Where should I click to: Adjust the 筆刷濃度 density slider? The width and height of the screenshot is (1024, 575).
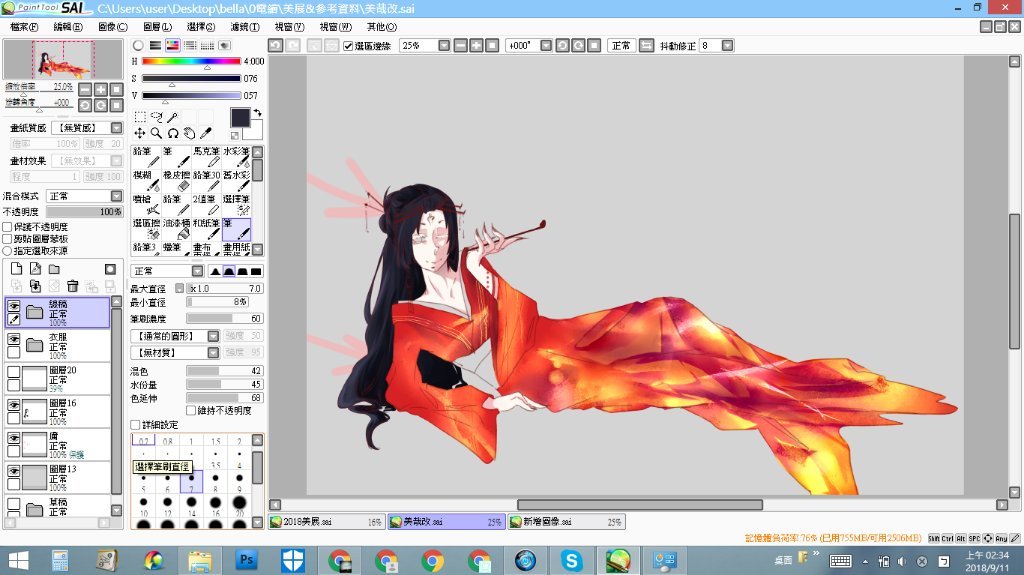(x=225, y=318)
